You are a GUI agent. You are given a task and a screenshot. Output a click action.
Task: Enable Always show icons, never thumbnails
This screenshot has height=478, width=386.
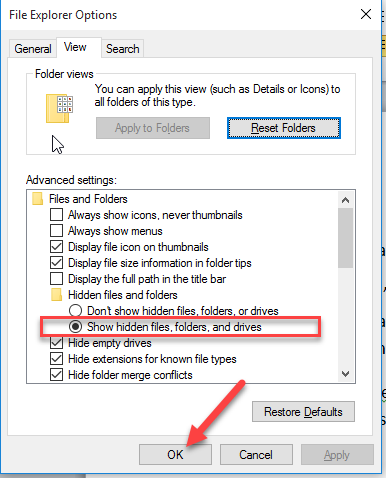click(56, 215)
